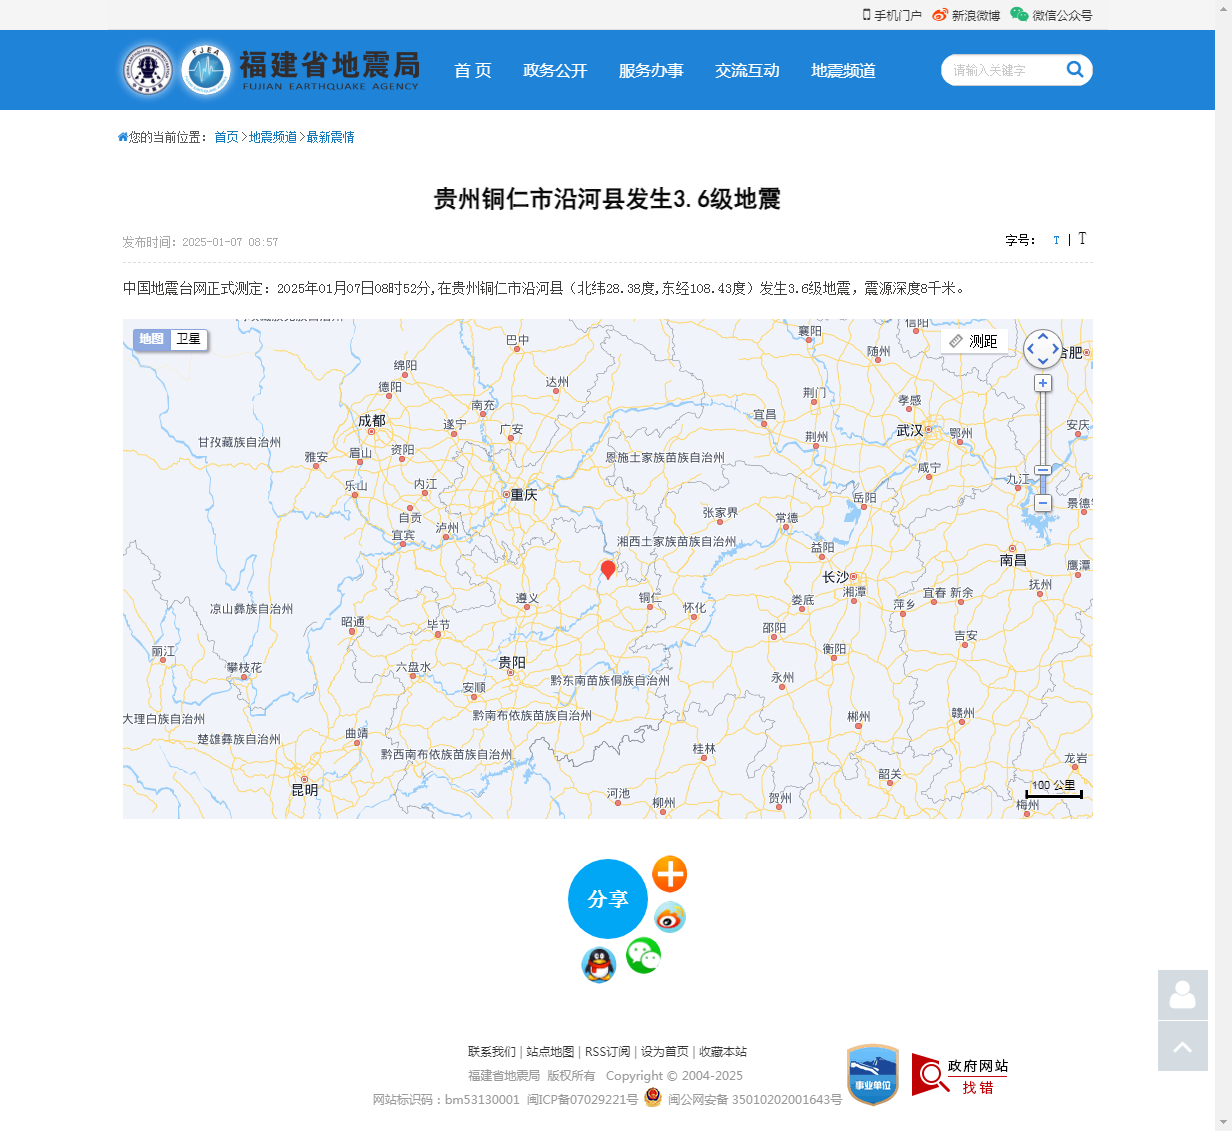1232x1131 pixels.
Task: Pan the map right with the arrow
Action: [x=1055, y=349]
